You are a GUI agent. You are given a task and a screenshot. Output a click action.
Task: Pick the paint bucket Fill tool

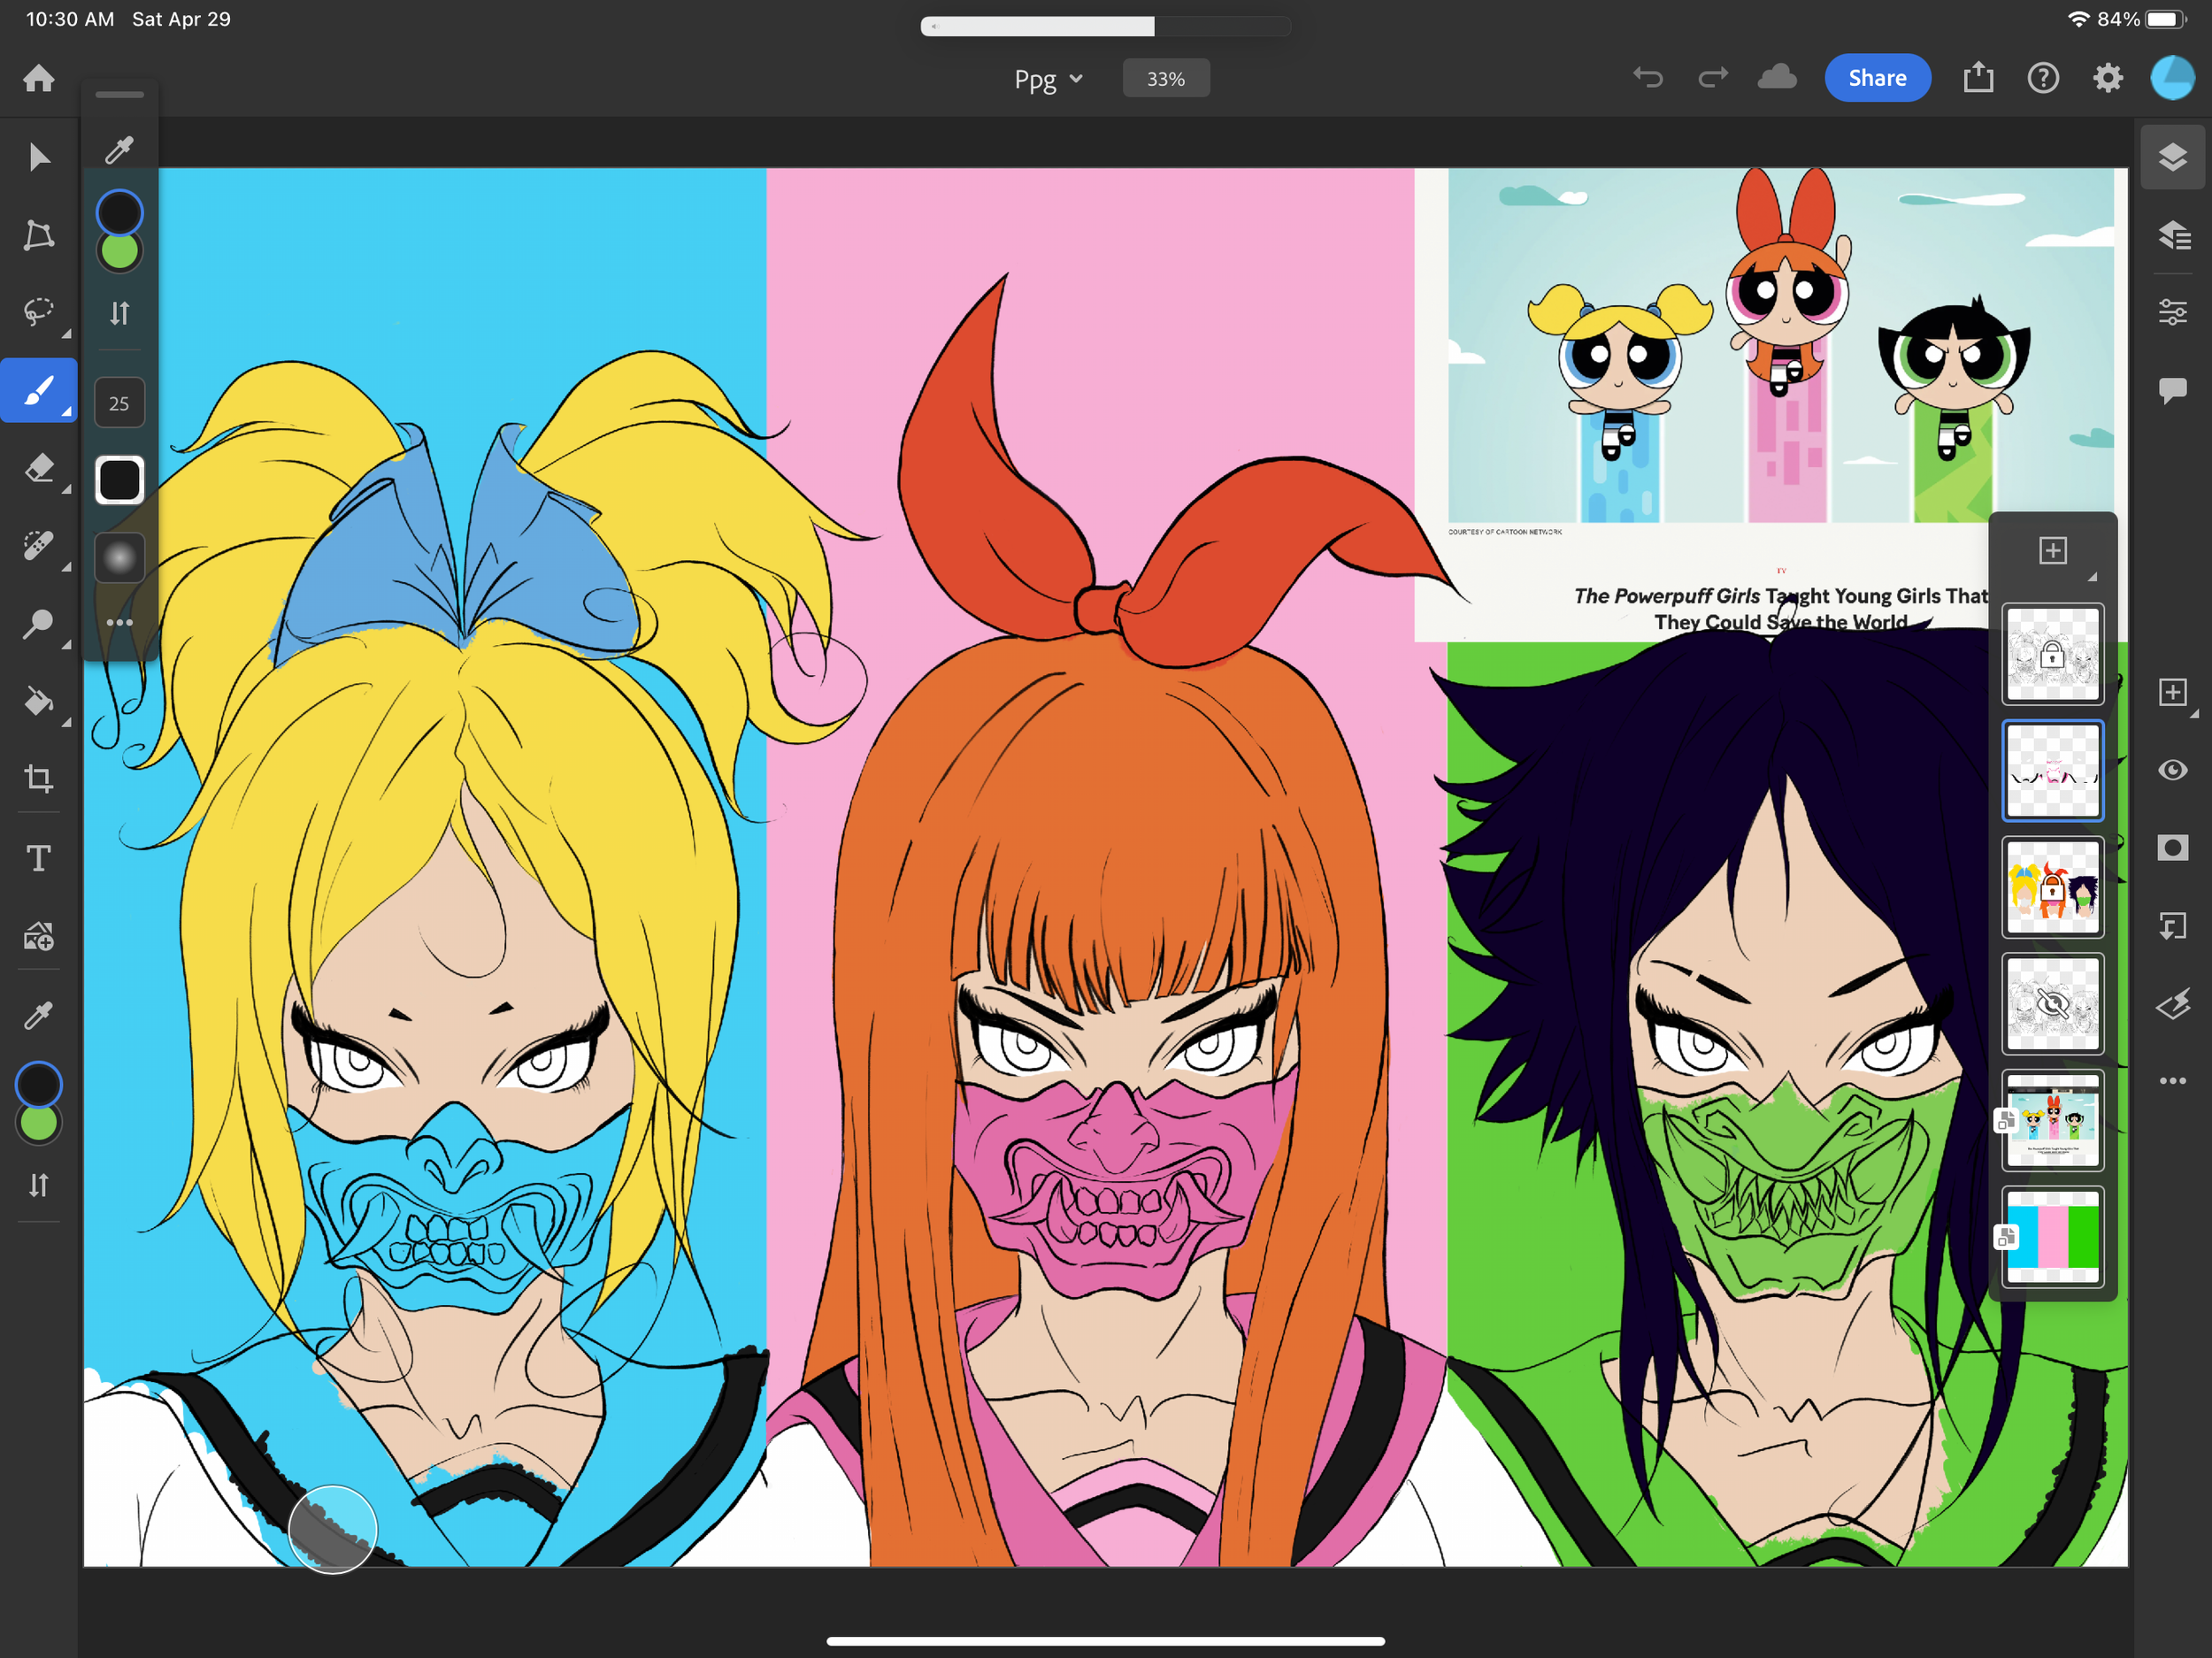(x=39, y=702)
